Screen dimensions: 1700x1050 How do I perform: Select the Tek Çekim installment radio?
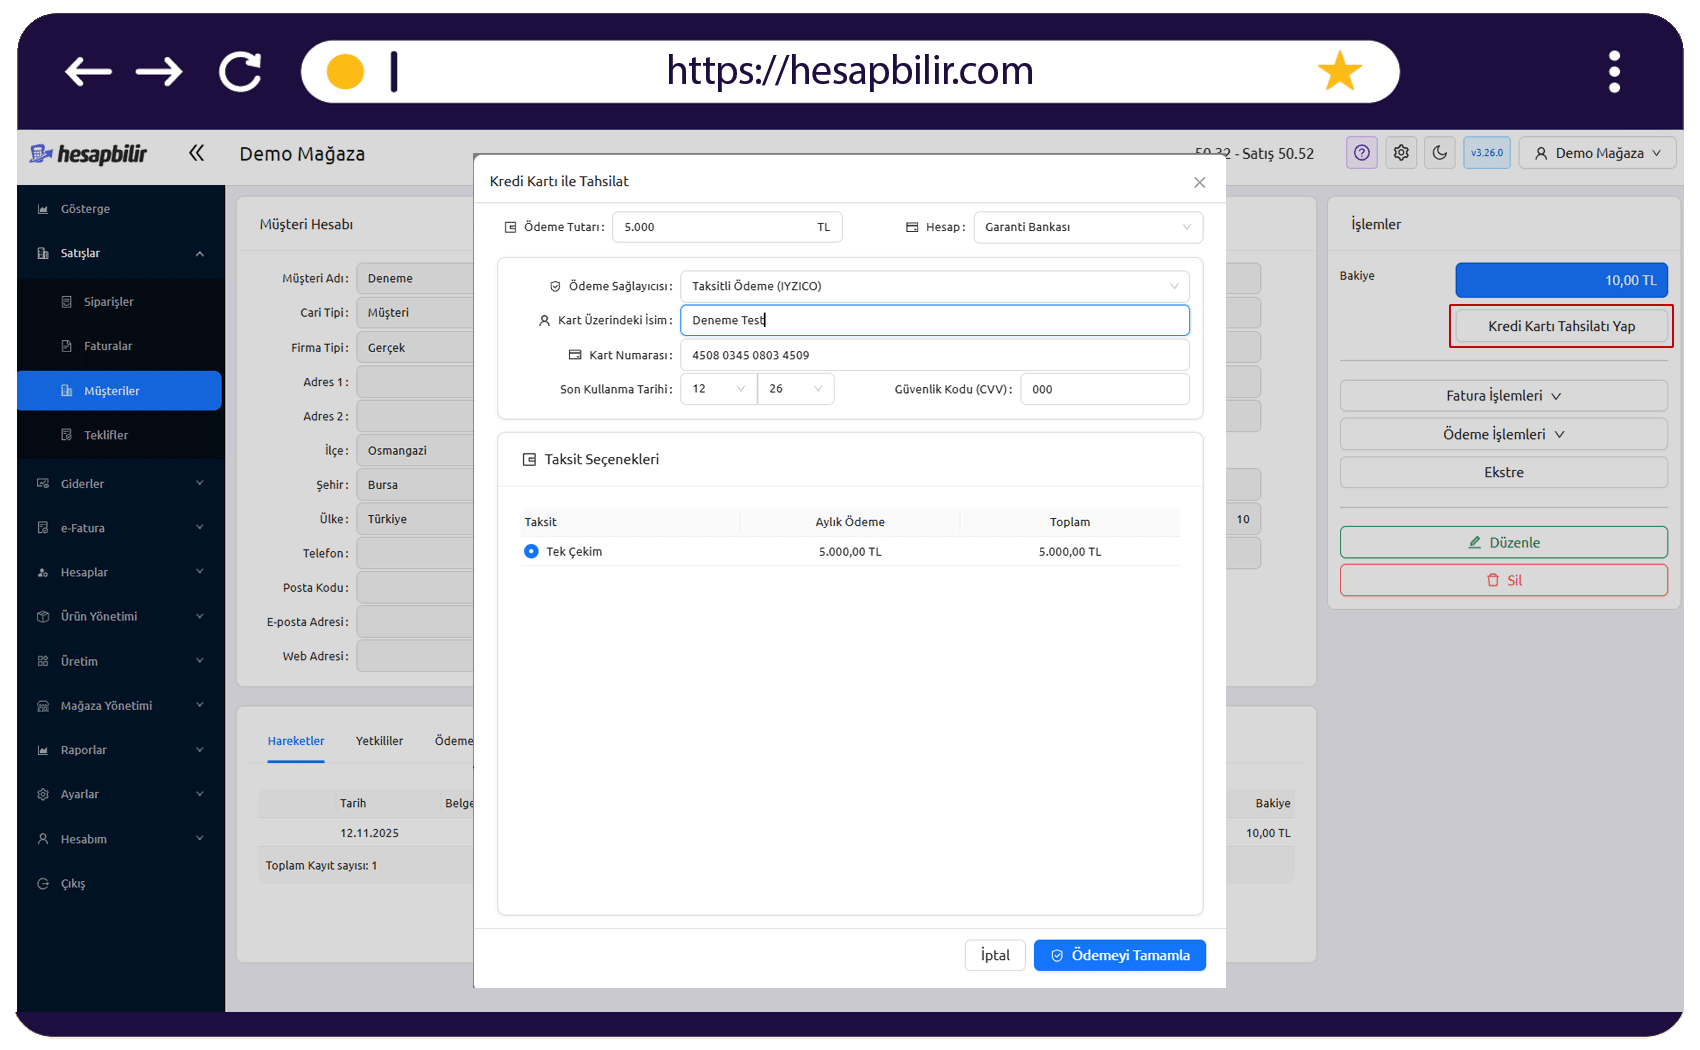531,551
